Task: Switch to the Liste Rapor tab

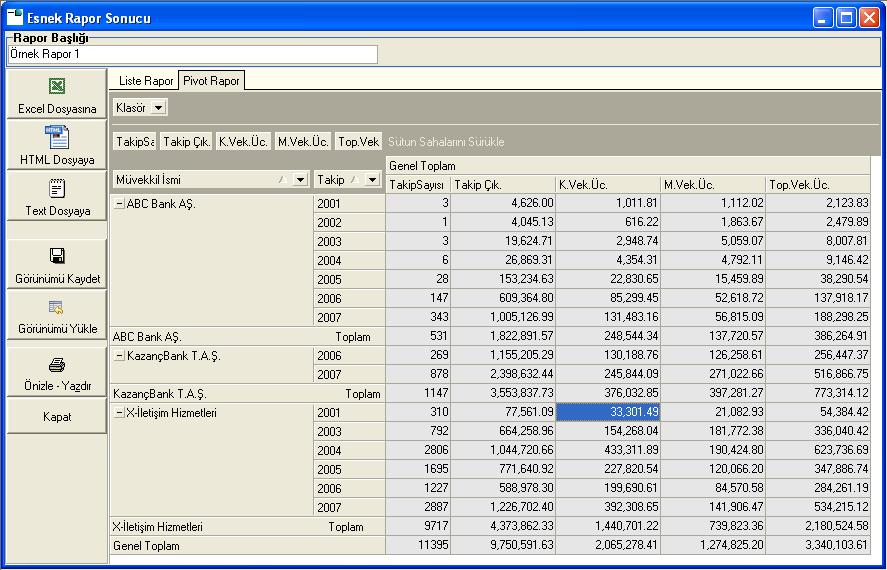Action: (145, 81)
